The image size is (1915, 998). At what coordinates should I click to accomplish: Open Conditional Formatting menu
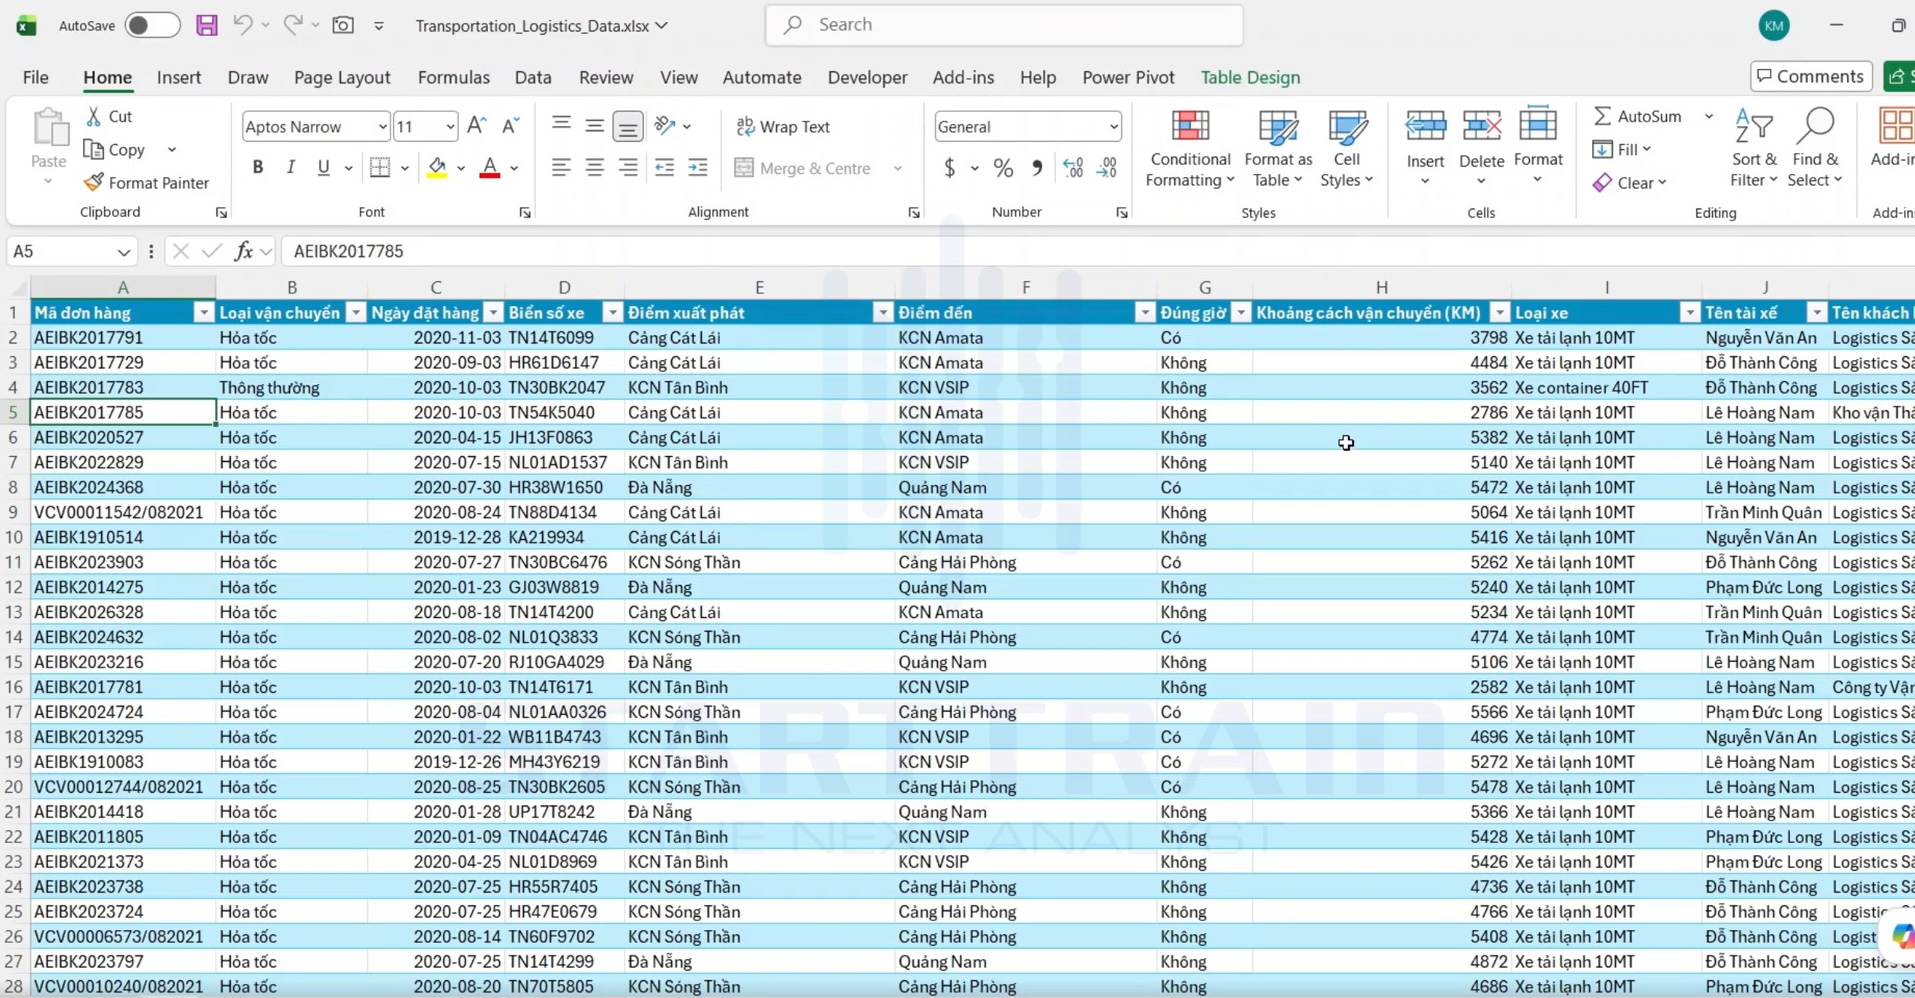[1189, 149]
